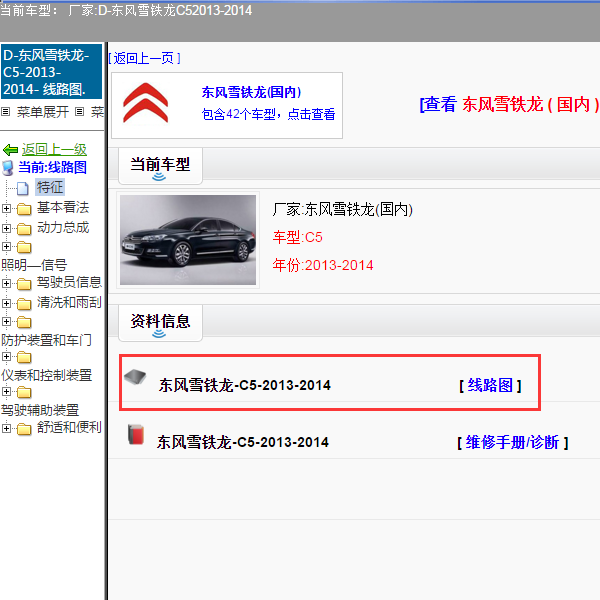Open the 当前车型 section tab
Image resolution: width=600 pixels, height=600 pixels.
point(160,166)
